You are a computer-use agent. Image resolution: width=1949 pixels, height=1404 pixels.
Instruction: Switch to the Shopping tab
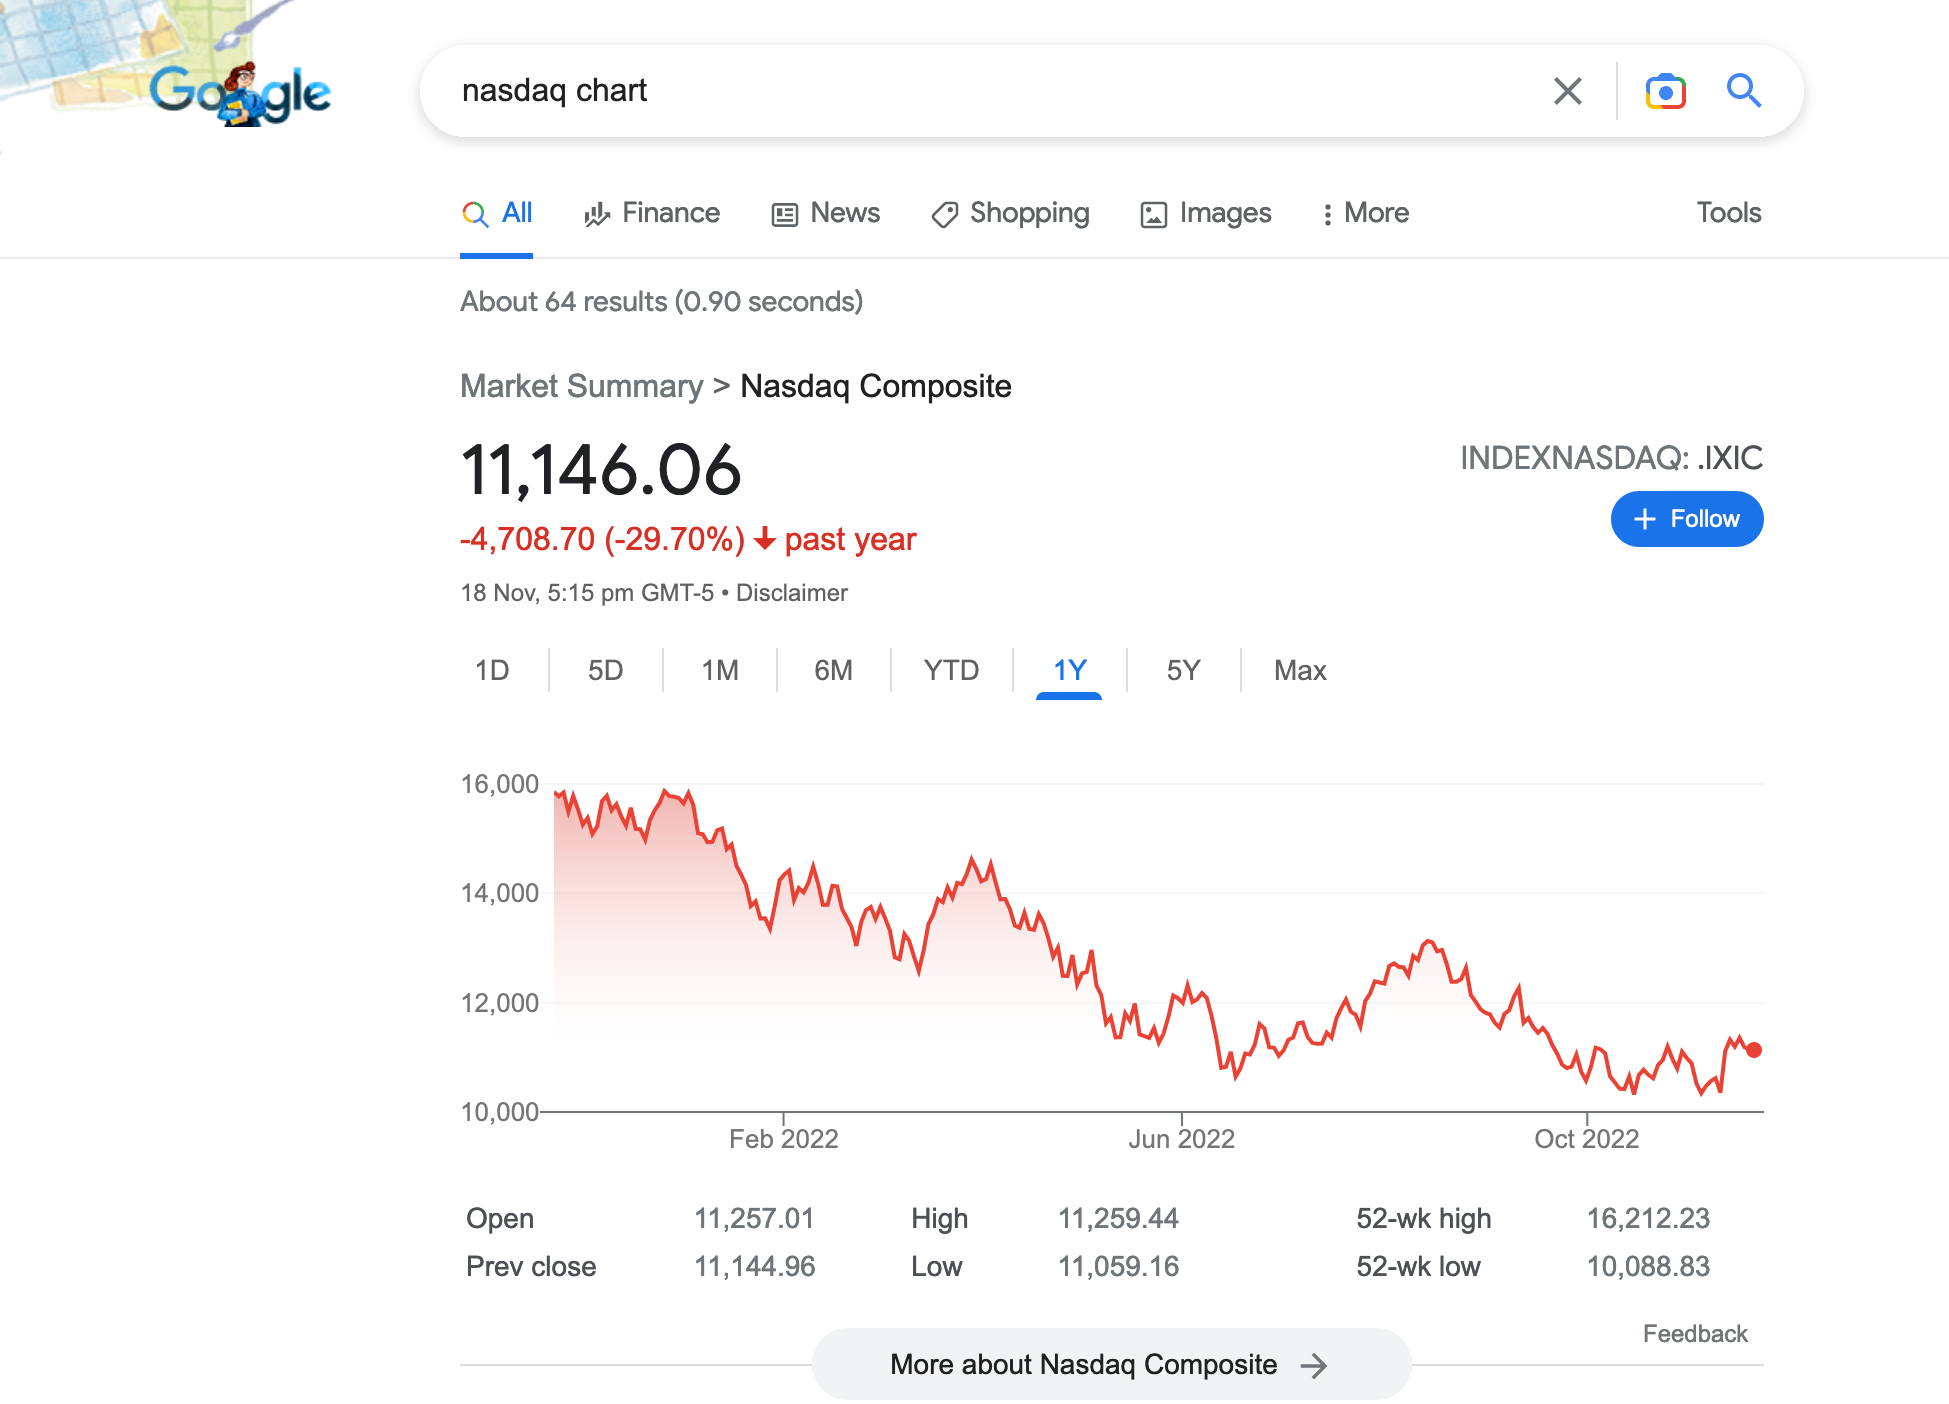pyautogui.click(x=1010, y=213)
